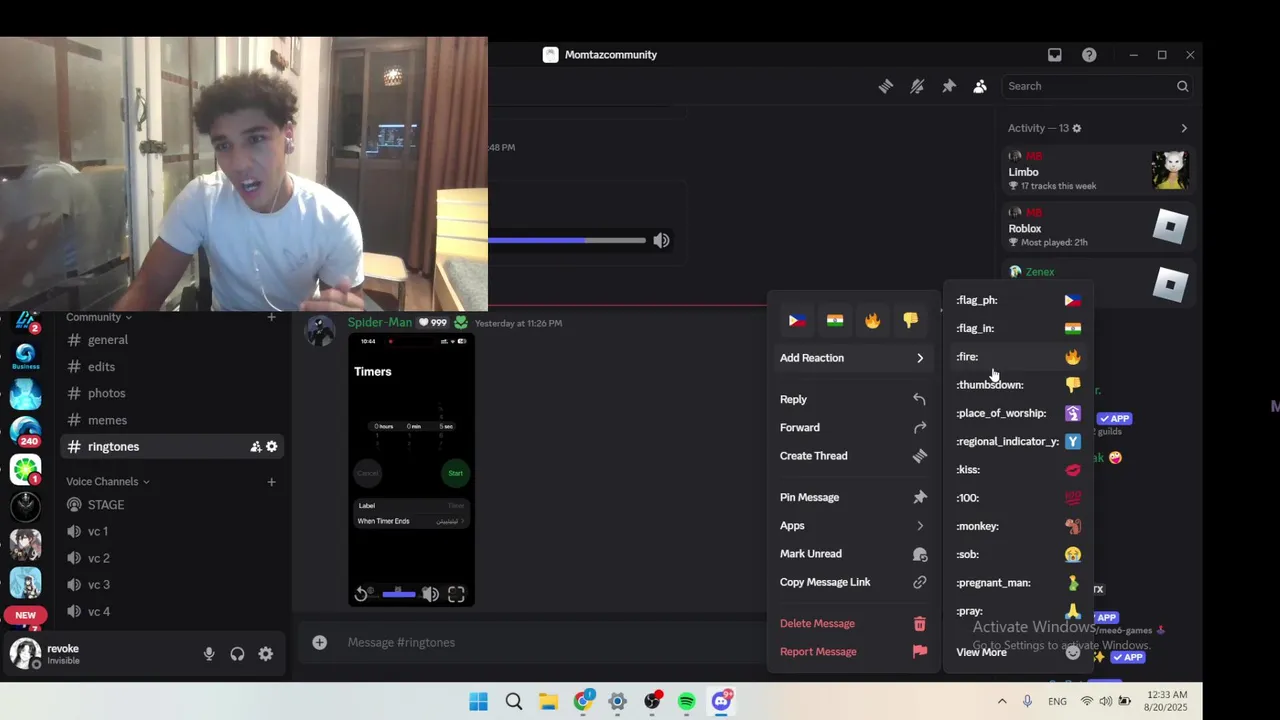Image resolution: width=1280 pixels, height=720 pixels.
Task: Select Report Message option
Action: tap(853, 652)
